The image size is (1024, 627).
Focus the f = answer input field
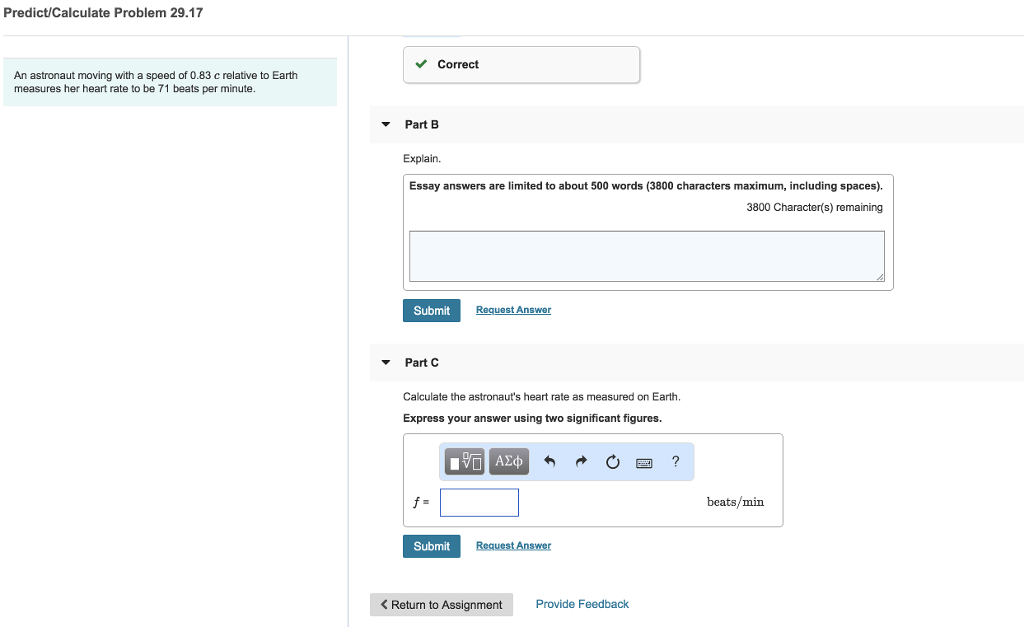[x=479, y=502]
